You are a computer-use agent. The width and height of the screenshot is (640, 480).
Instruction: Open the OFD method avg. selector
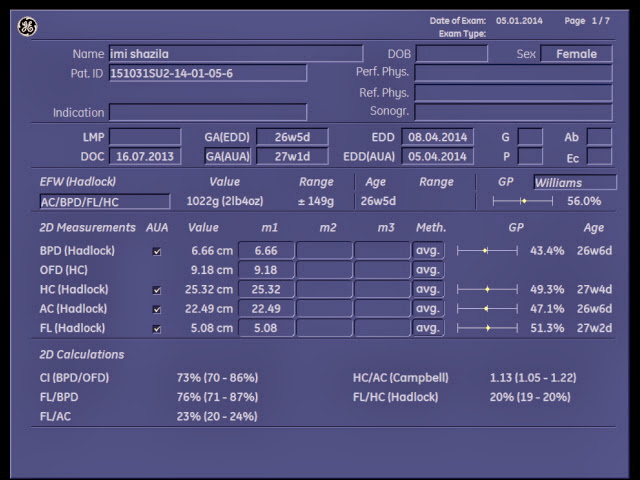point(428,270)
